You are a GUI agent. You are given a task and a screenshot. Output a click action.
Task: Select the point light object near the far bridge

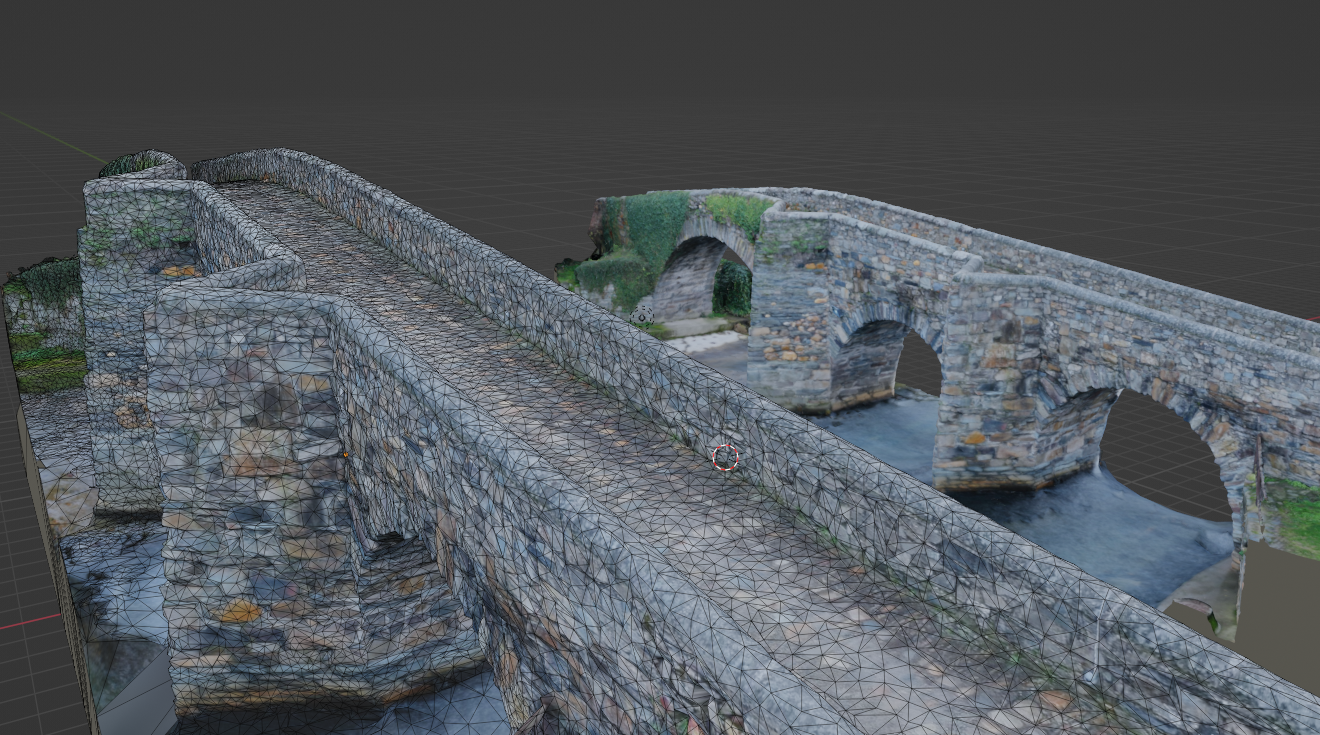pos(642,317)
